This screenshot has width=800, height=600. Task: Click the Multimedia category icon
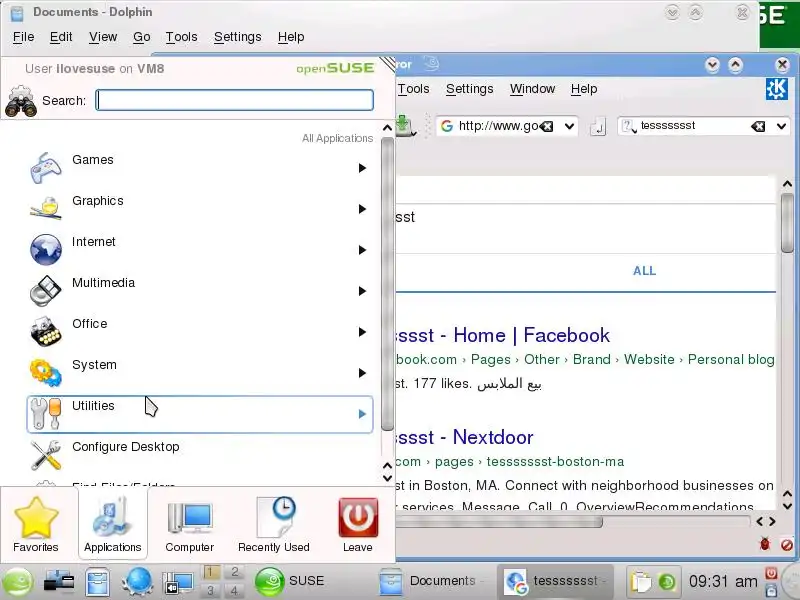click(46, 291)
